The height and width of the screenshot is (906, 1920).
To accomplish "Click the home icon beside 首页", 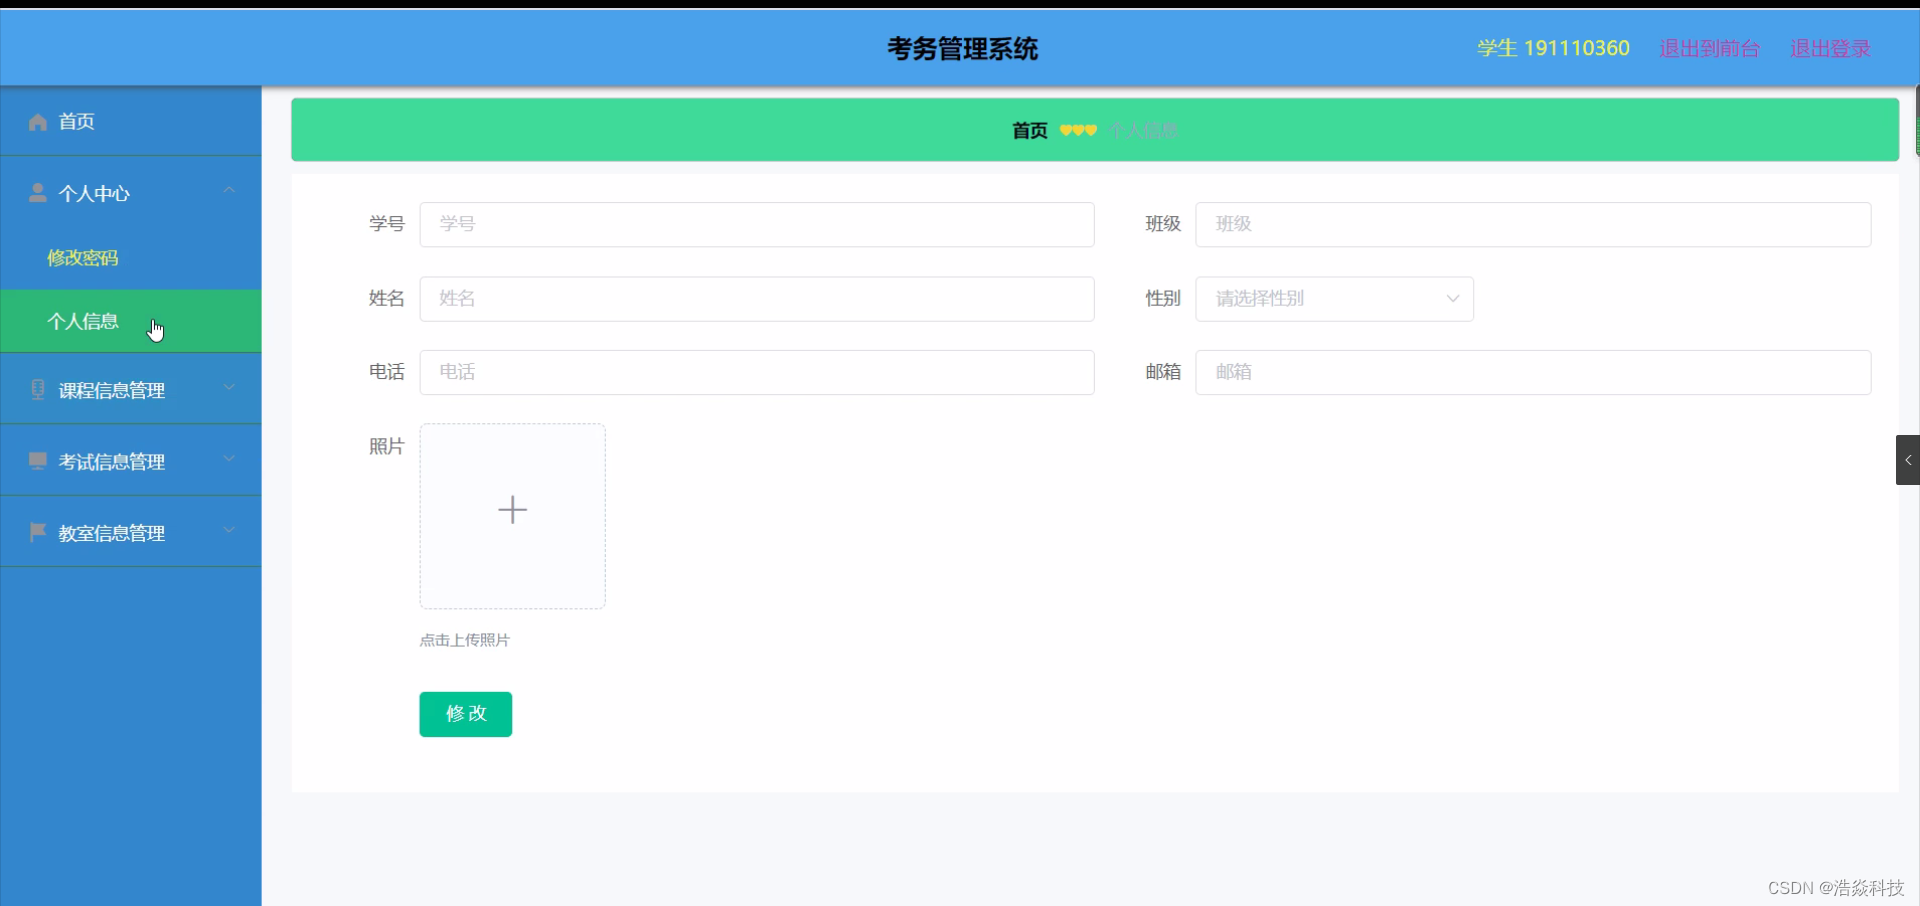I will (x=37, y=121).
